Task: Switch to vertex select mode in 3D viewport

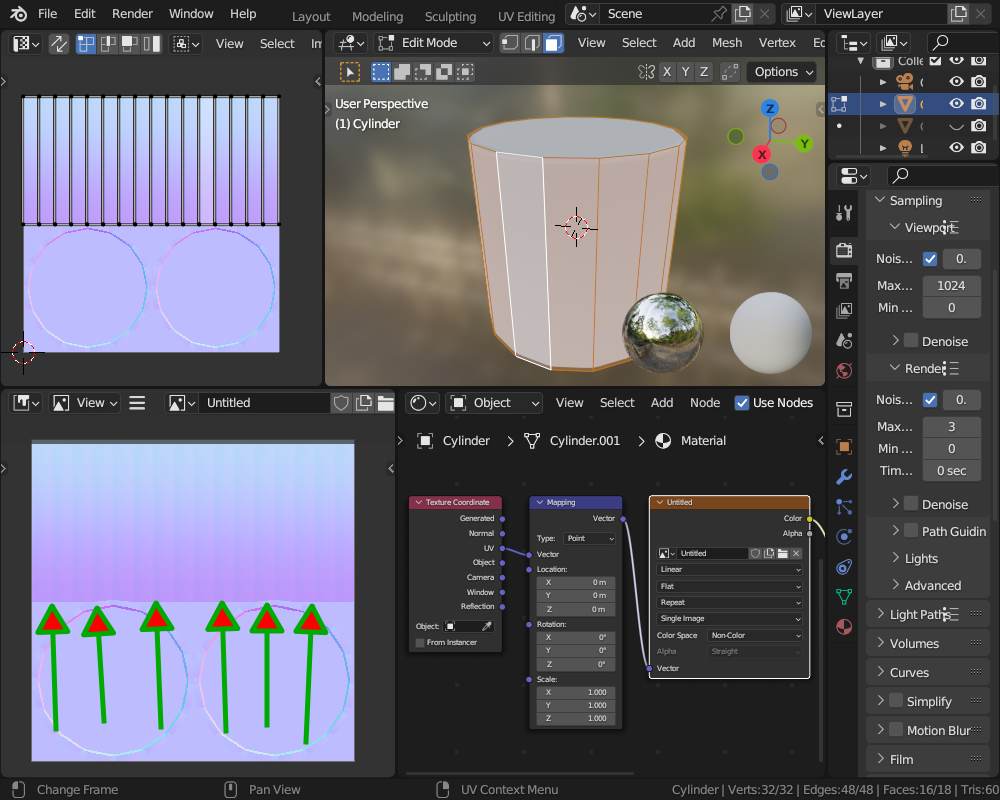Action: coord(510,43)
